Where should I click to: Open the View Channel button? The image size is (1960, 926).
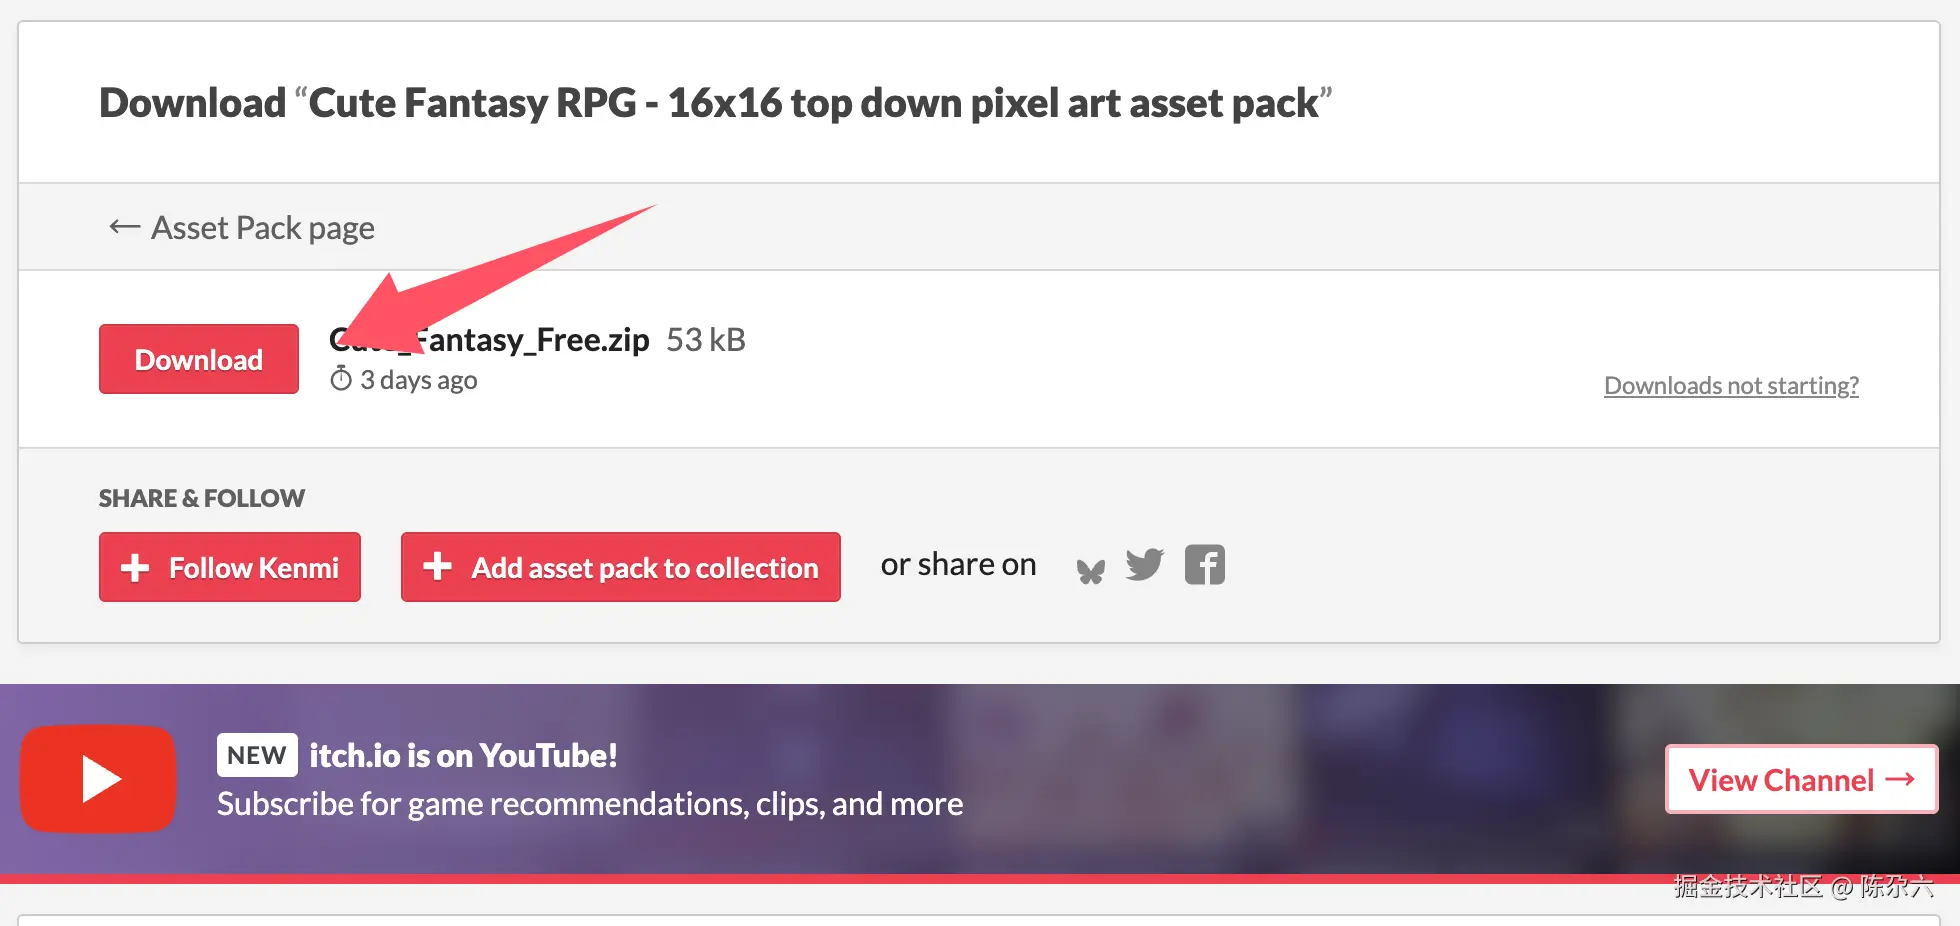pyautogui.click(x=1800, y=779)
